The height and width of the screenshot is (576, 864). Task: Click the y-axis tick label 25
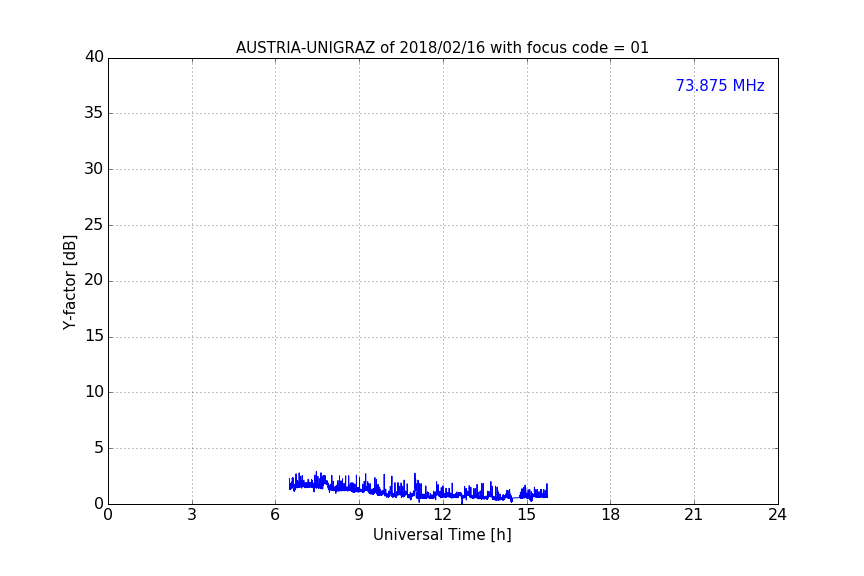coord(94,224)
